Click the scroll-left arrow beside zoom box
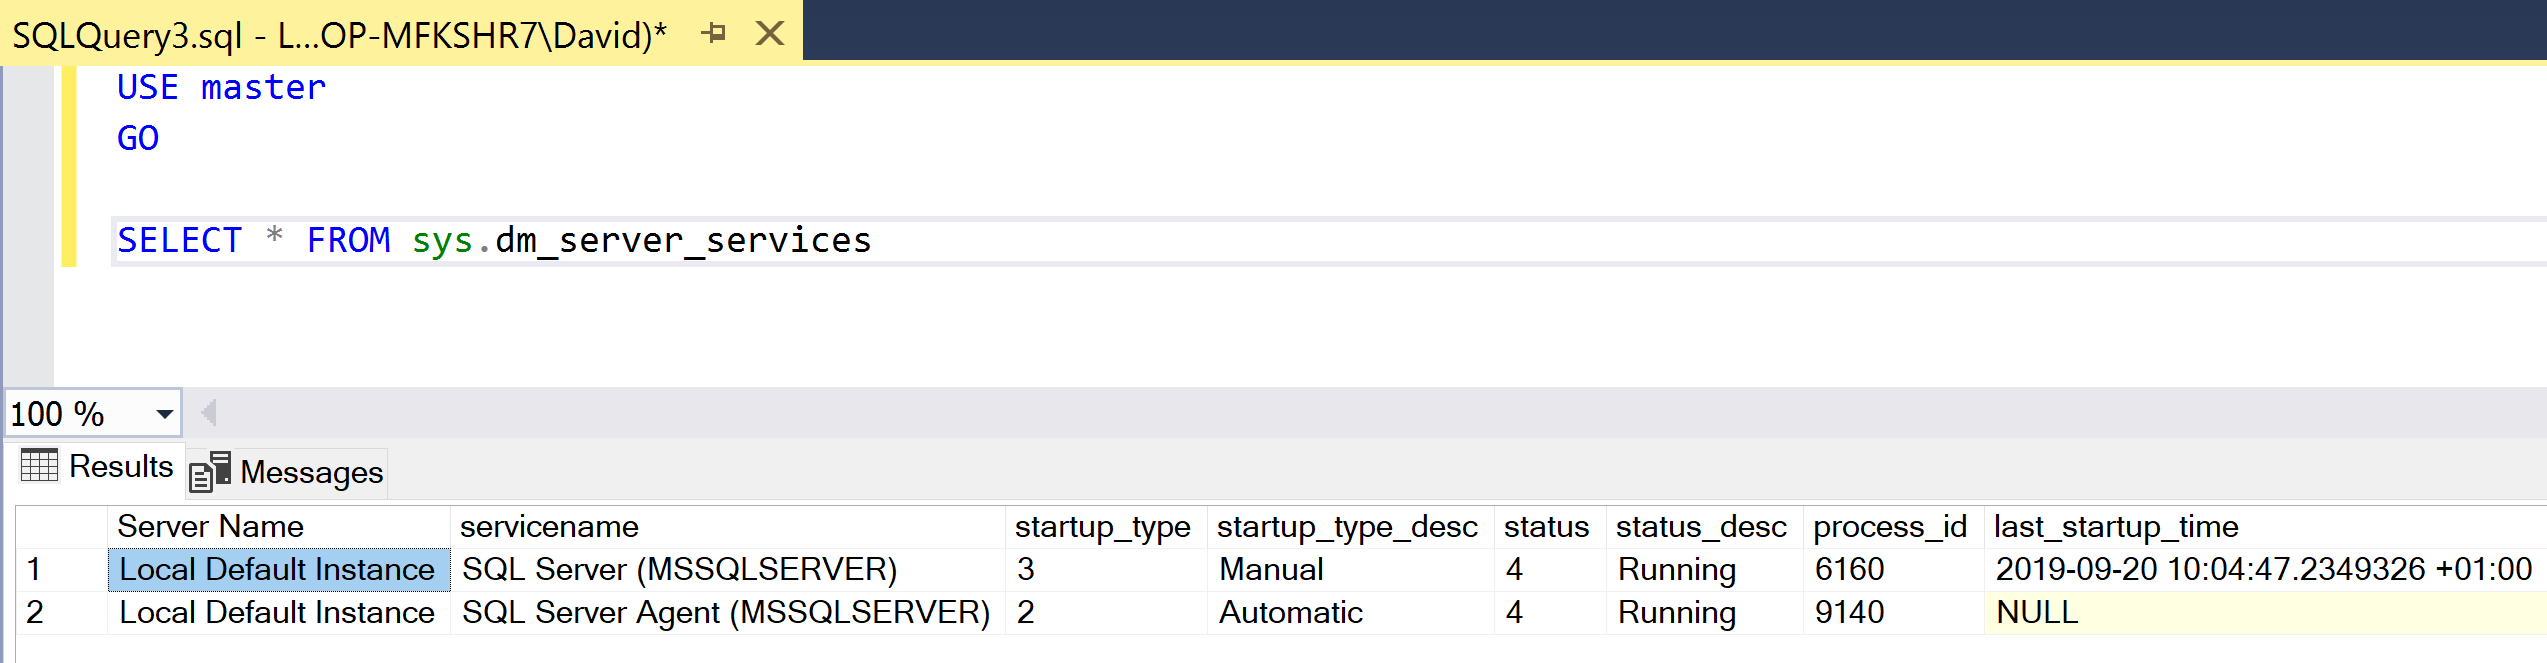Viewport: 2547px width, 663px height. tap(208, 412)
